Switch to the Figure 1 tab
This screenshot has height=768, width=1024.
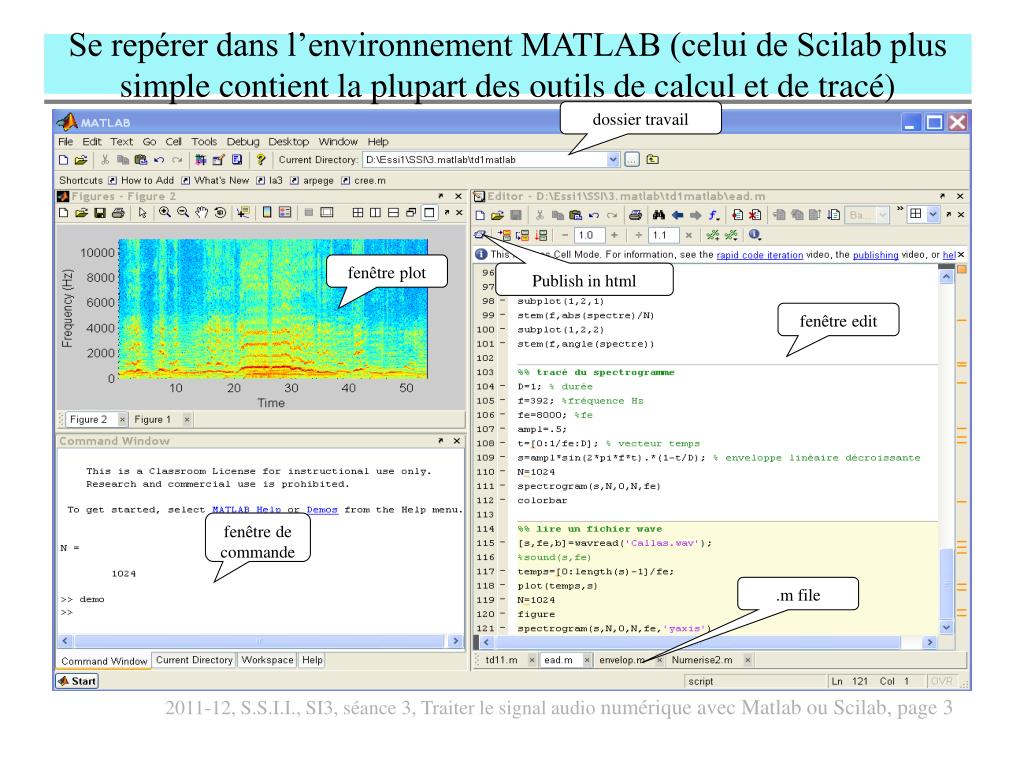(x=152, y=419)
